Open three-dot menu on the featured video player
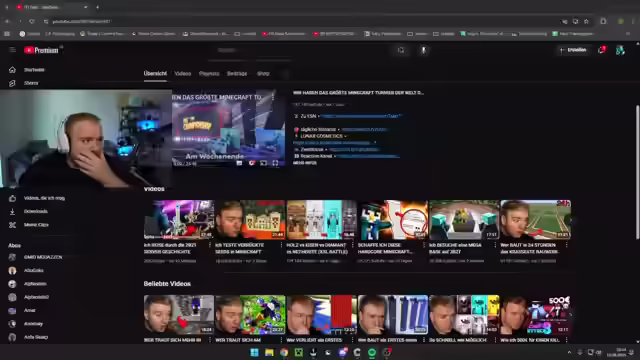The height and width of the screenshot is (360, 640). (273, 97)
